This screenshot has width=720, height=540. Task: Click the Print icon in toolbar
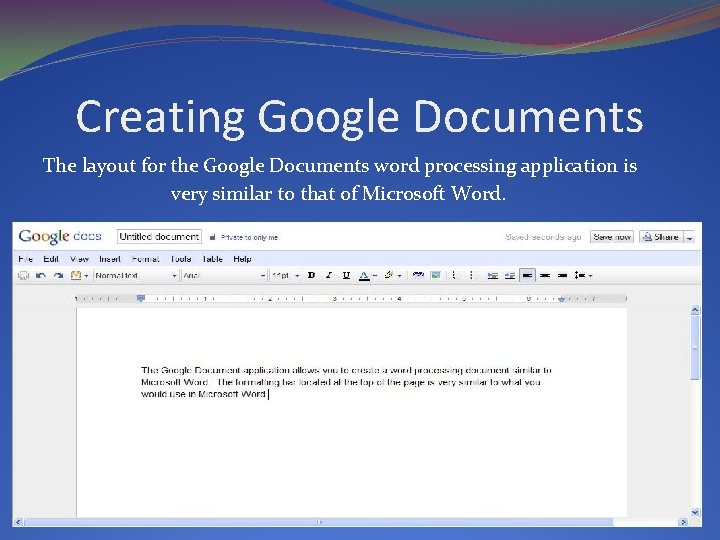(x=23, y=276)
